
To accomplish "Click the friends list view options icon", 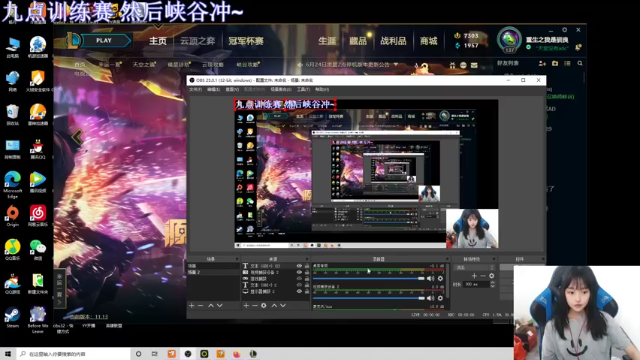I will point(567,63).
